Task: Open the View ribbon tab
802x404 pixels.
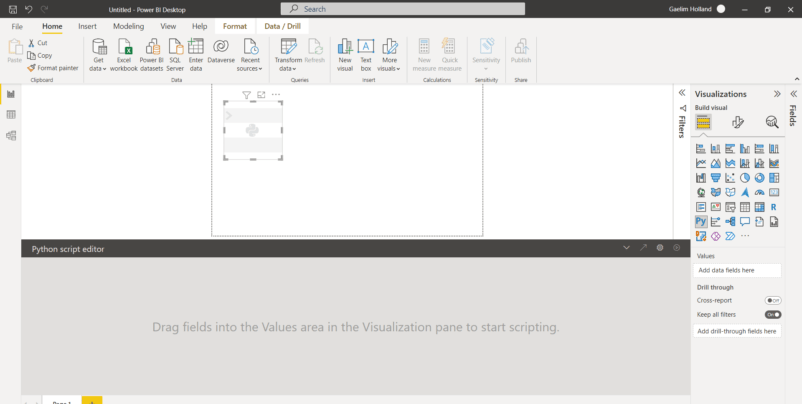Action: tap(168, 27)
